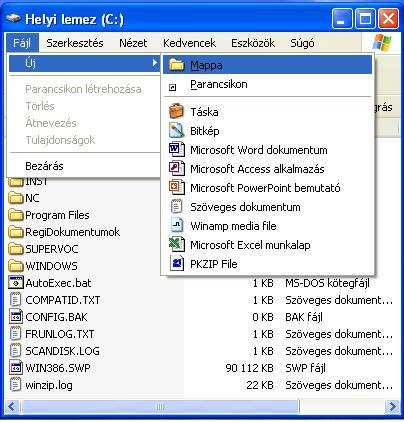
Task: Click the Parancsikon shortcut icon in submenu
Action: pos(172,88)
